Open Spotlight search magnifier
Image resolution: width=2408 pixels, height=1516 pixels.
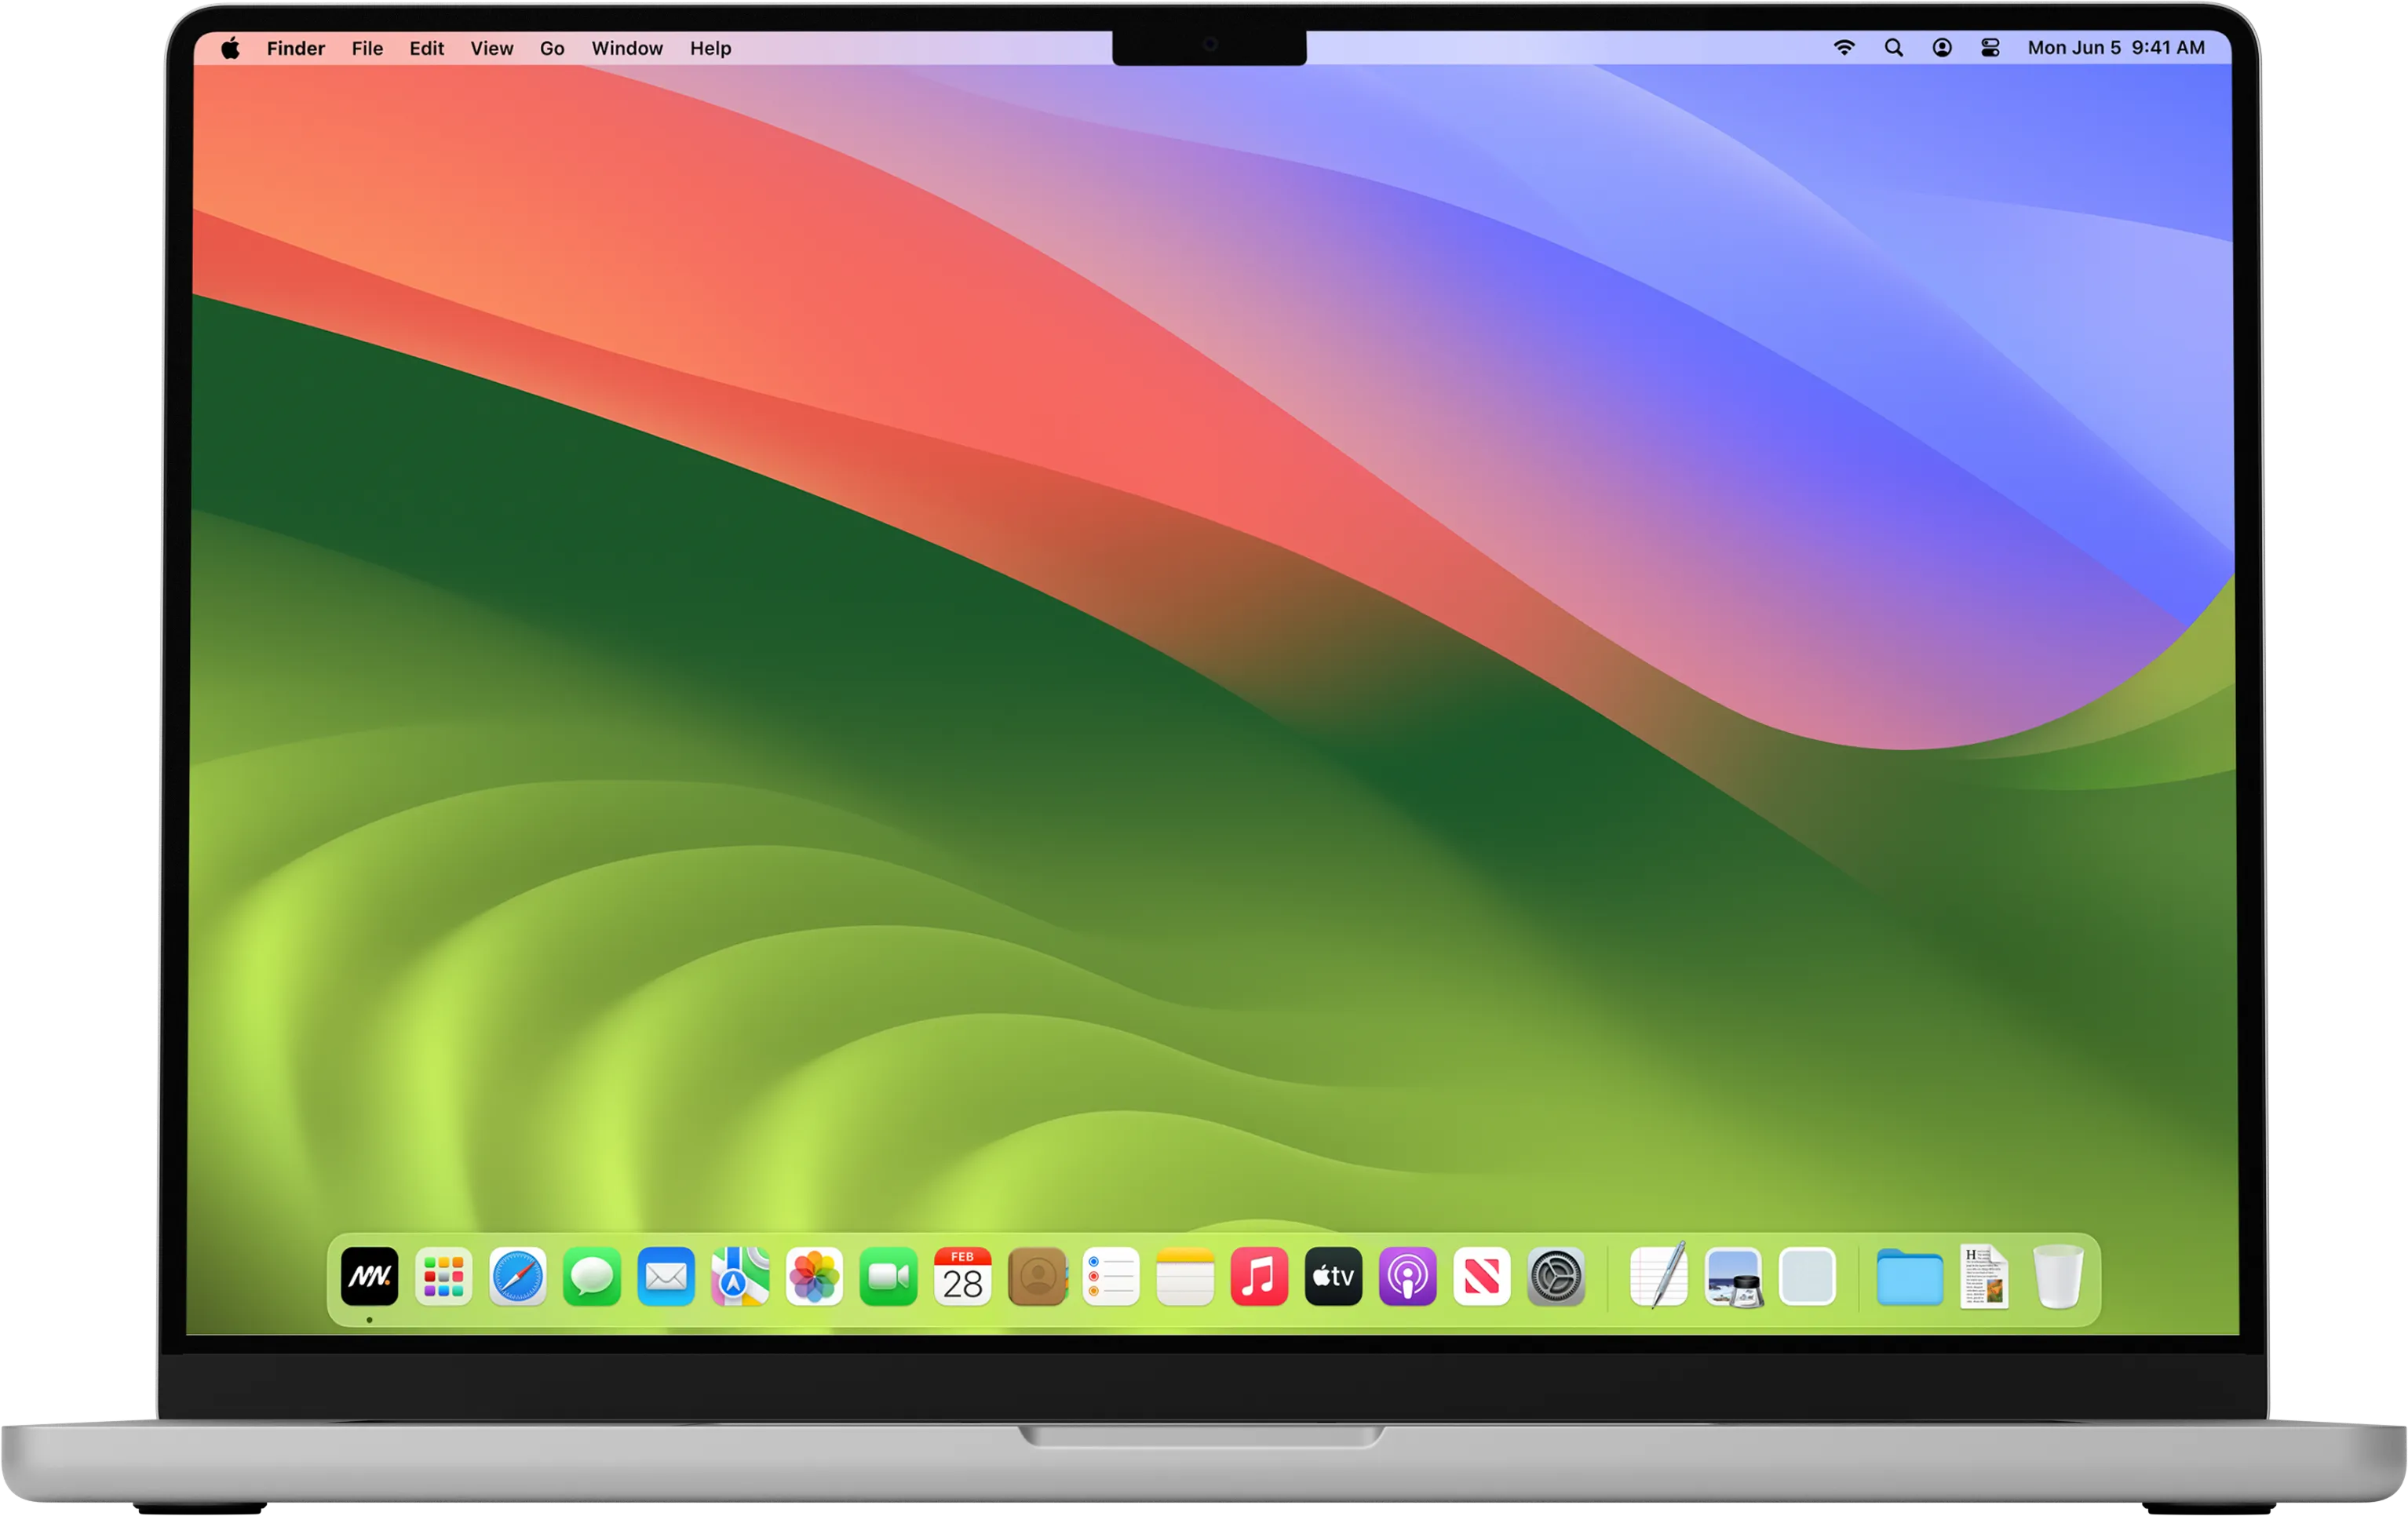click(x=1893, y=48)
